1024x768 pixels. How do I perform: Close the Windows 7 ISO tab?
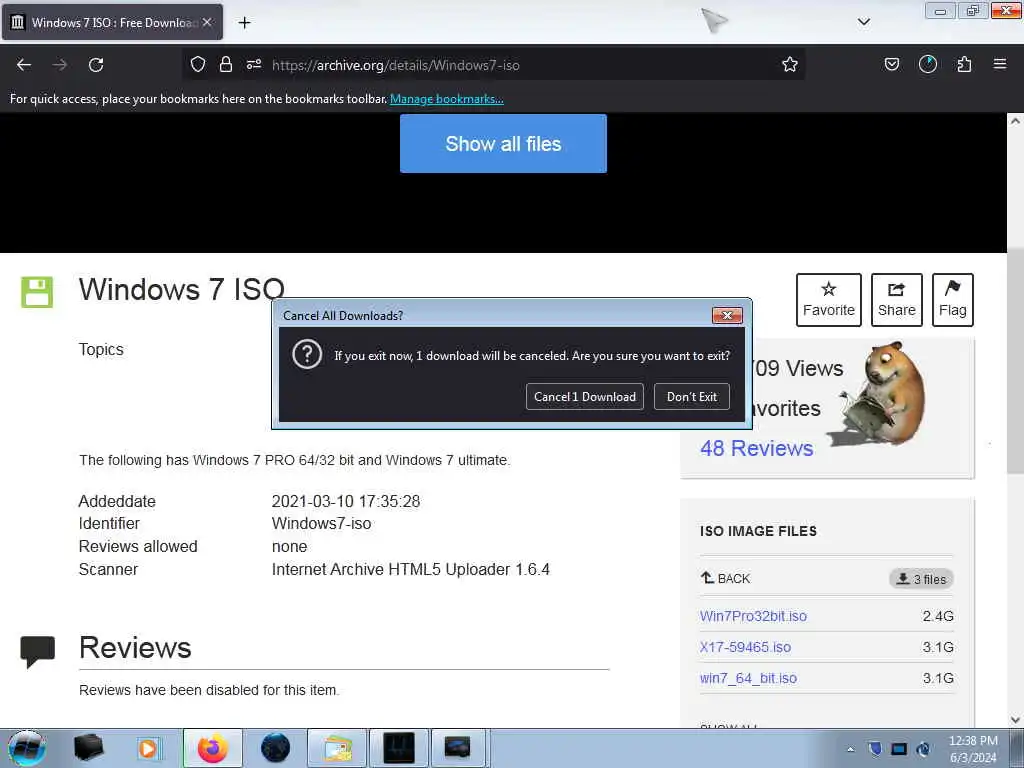point(207,22)
